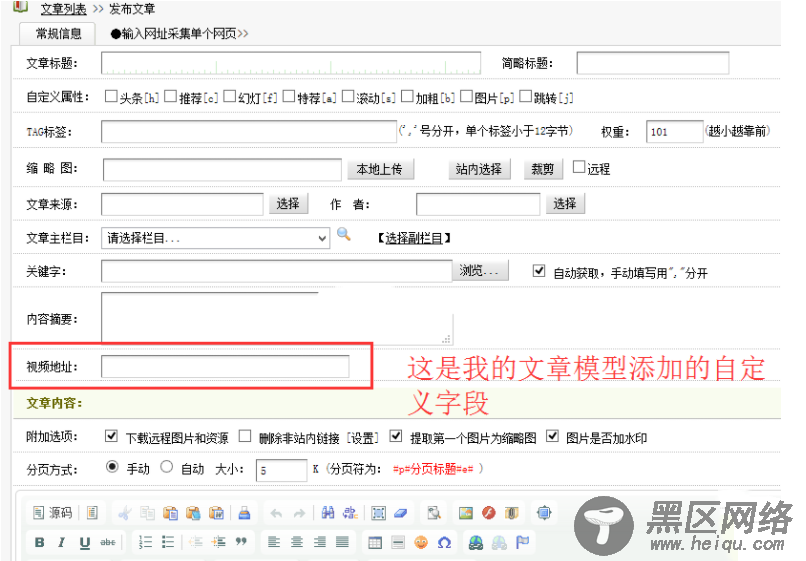The height and width of the screenshot is (561, 806).
Task: Insert a horizontal line
Action: coord(398,542)
